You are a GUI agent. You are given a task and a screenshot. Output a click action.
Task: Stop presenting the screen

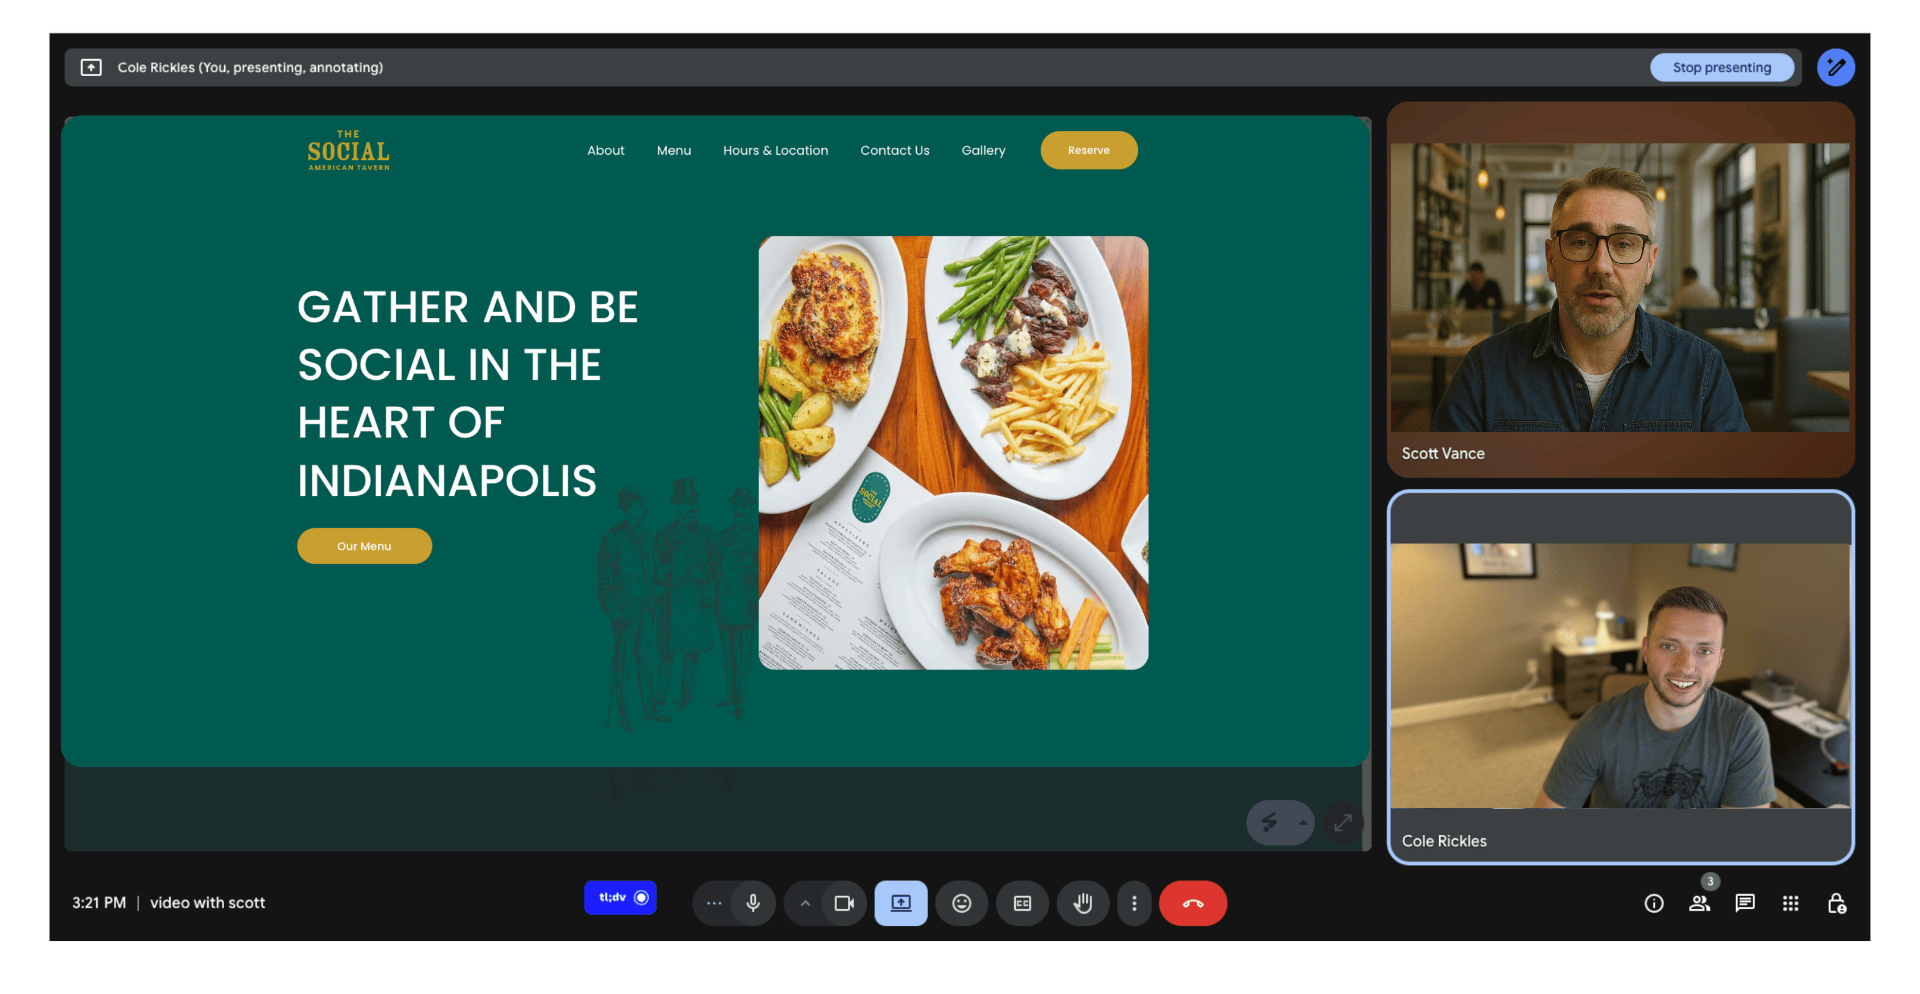[1721, 67]
